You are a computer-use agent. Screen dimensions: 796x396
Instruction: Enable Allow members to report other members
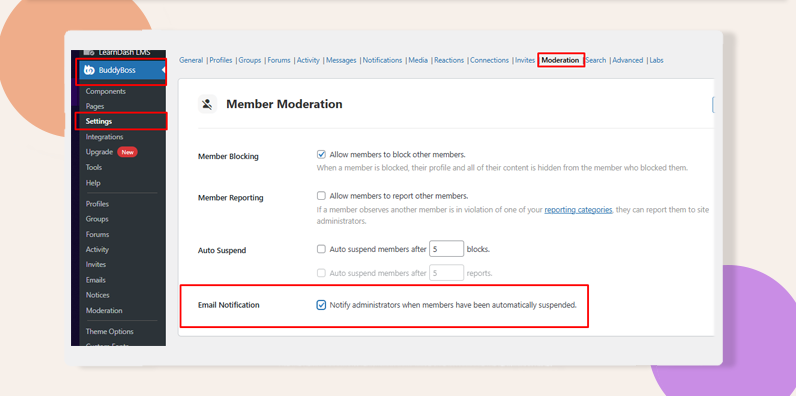pyautogui.click(x=321, y=195)
